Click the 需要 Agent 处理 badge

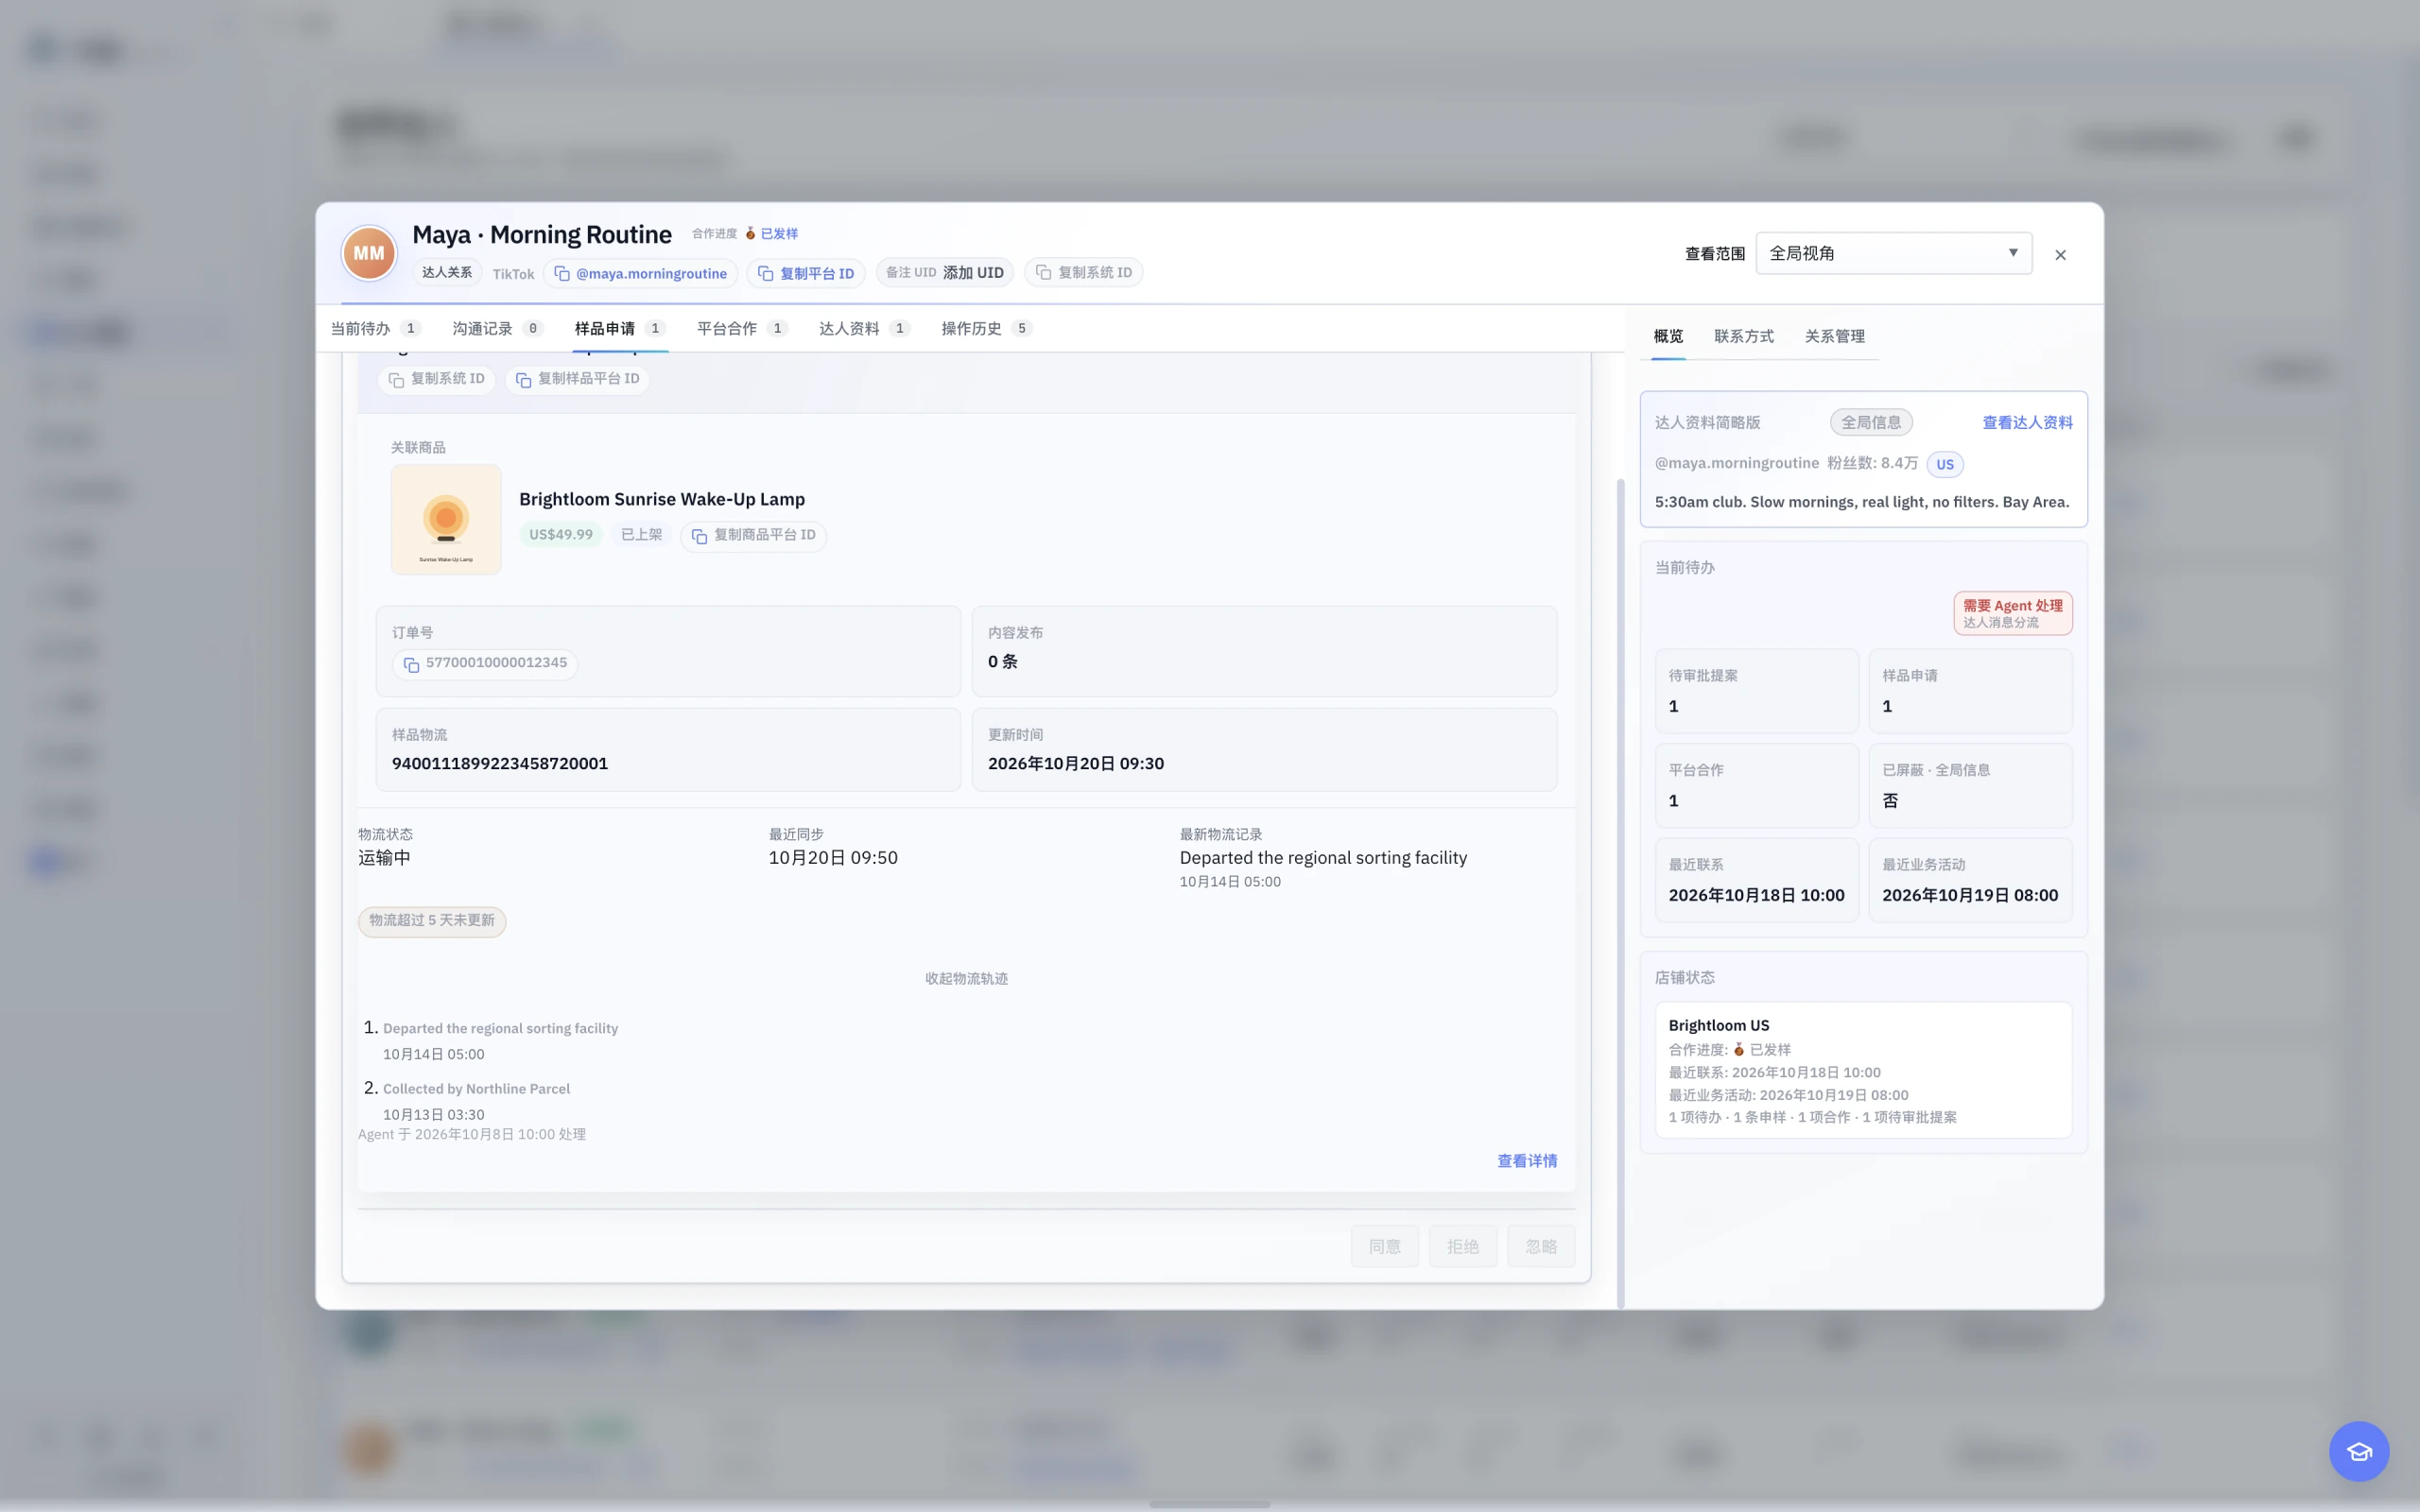2012,613
